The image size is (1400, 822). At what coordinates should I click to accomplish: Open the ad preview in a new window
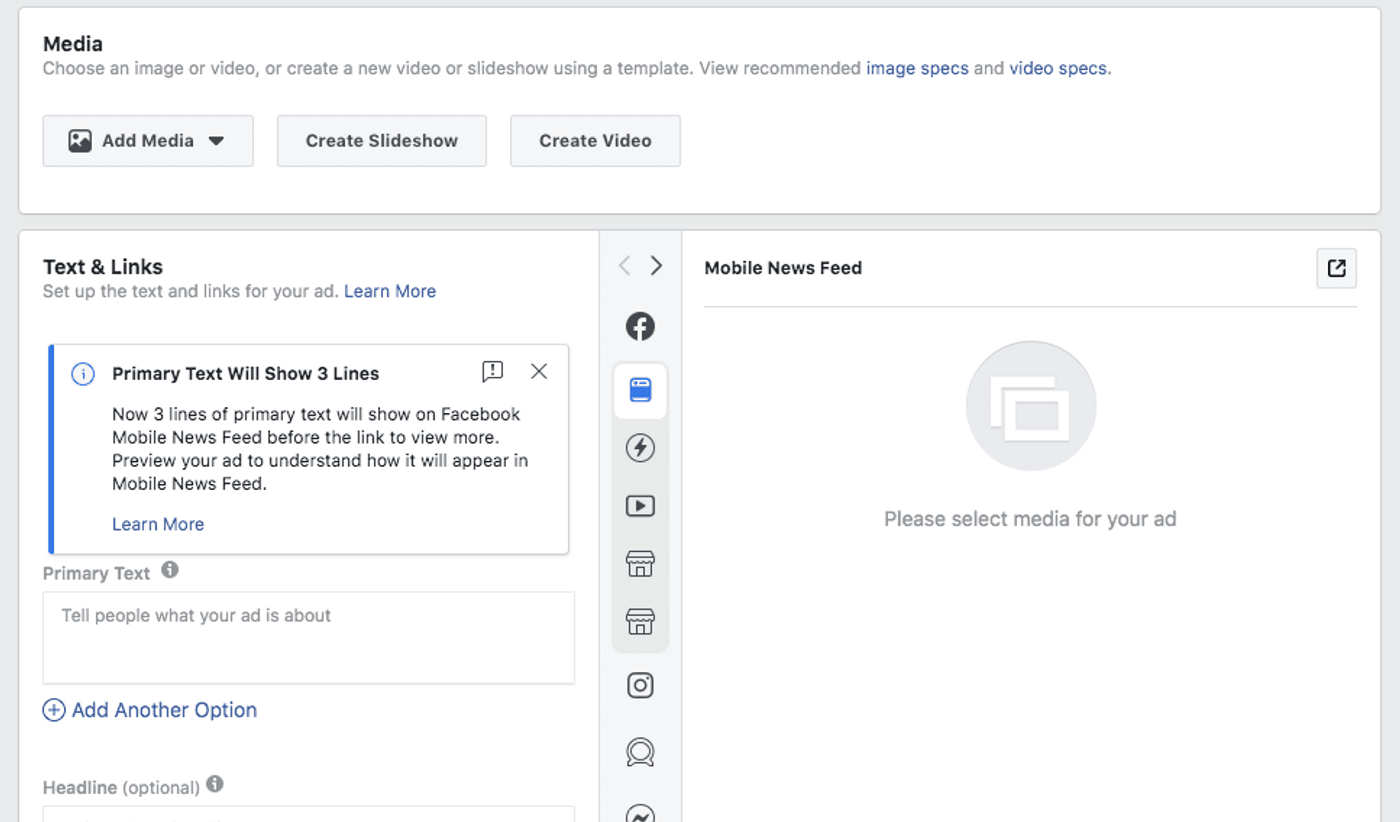(1336, 268)
